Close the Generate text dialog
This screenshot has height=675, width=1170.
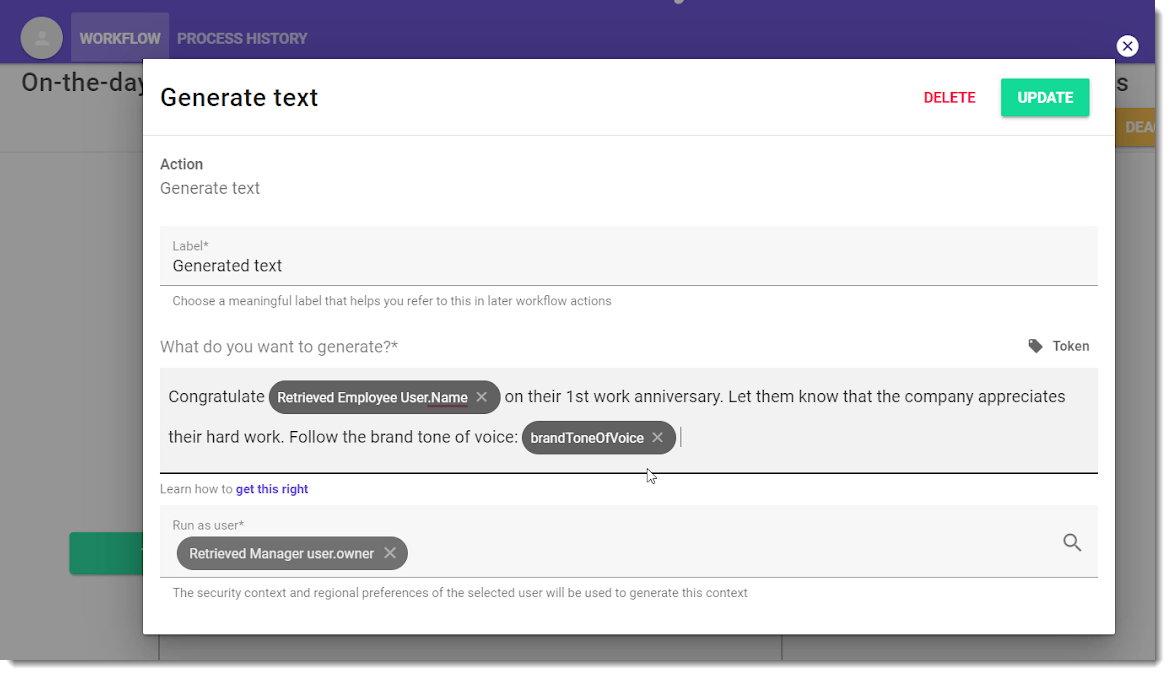pos(1127,46)
